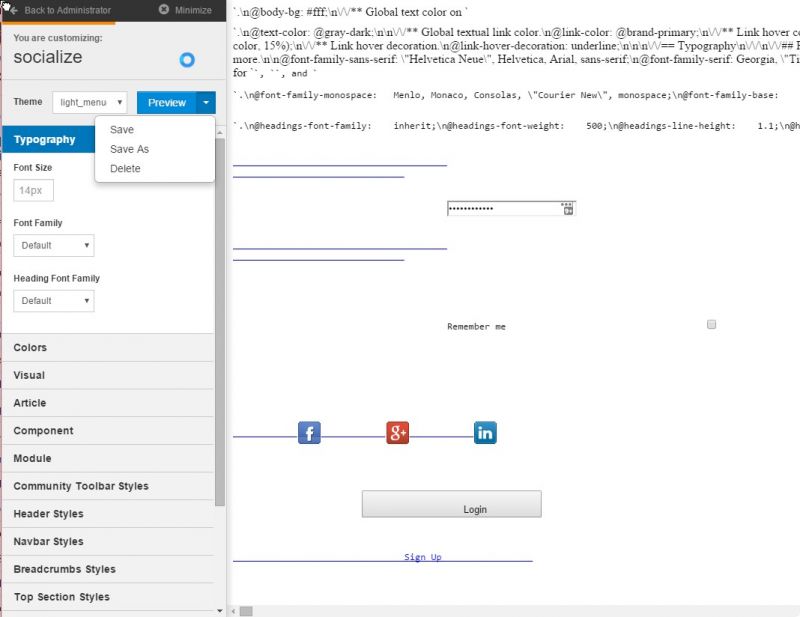Click the horizontal scrollbar thumb at bottom

[246, 611]
